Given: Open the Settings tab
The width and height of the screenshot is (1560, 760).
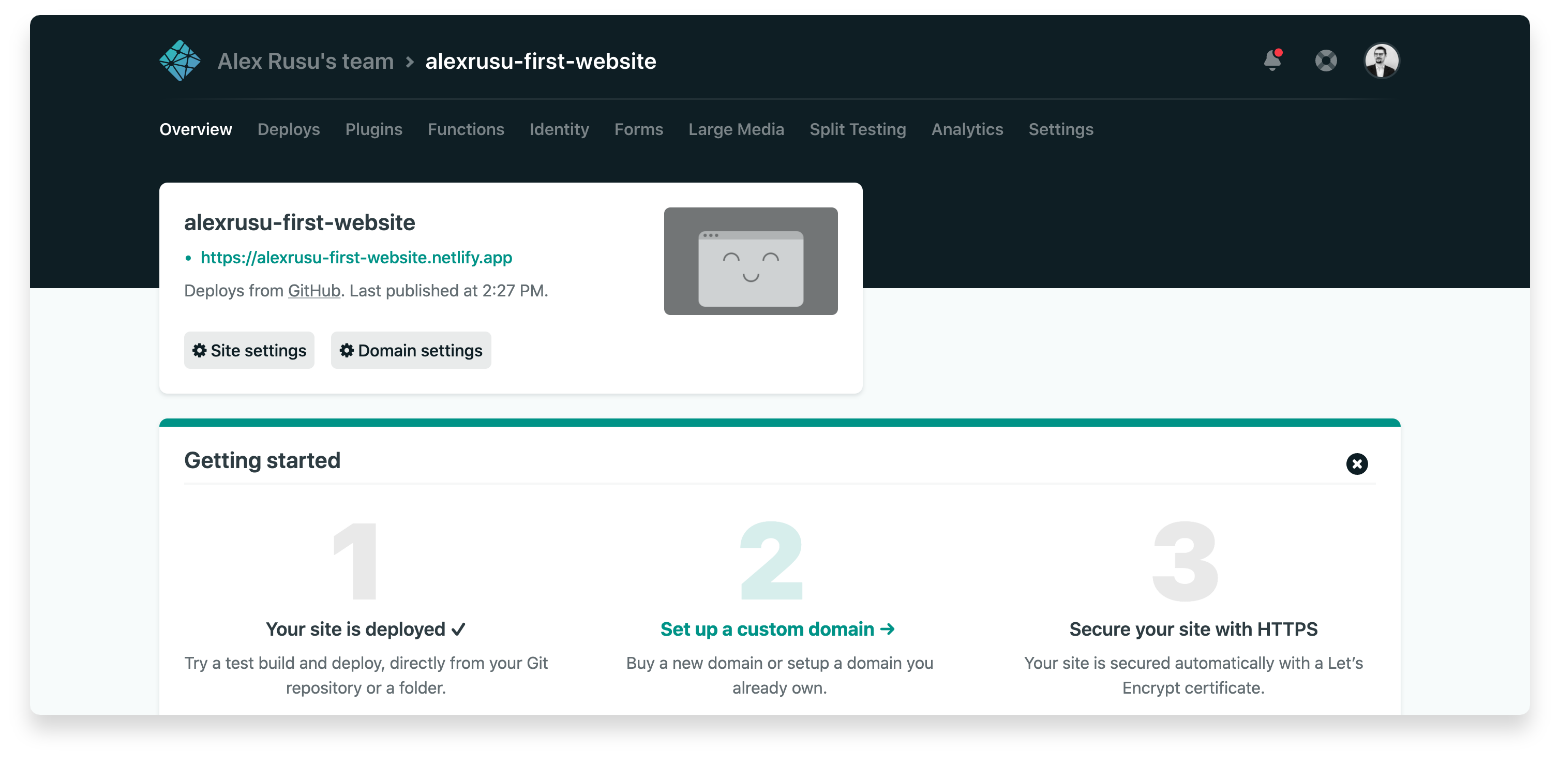Looking at the screenshot, I should 1061,129.
